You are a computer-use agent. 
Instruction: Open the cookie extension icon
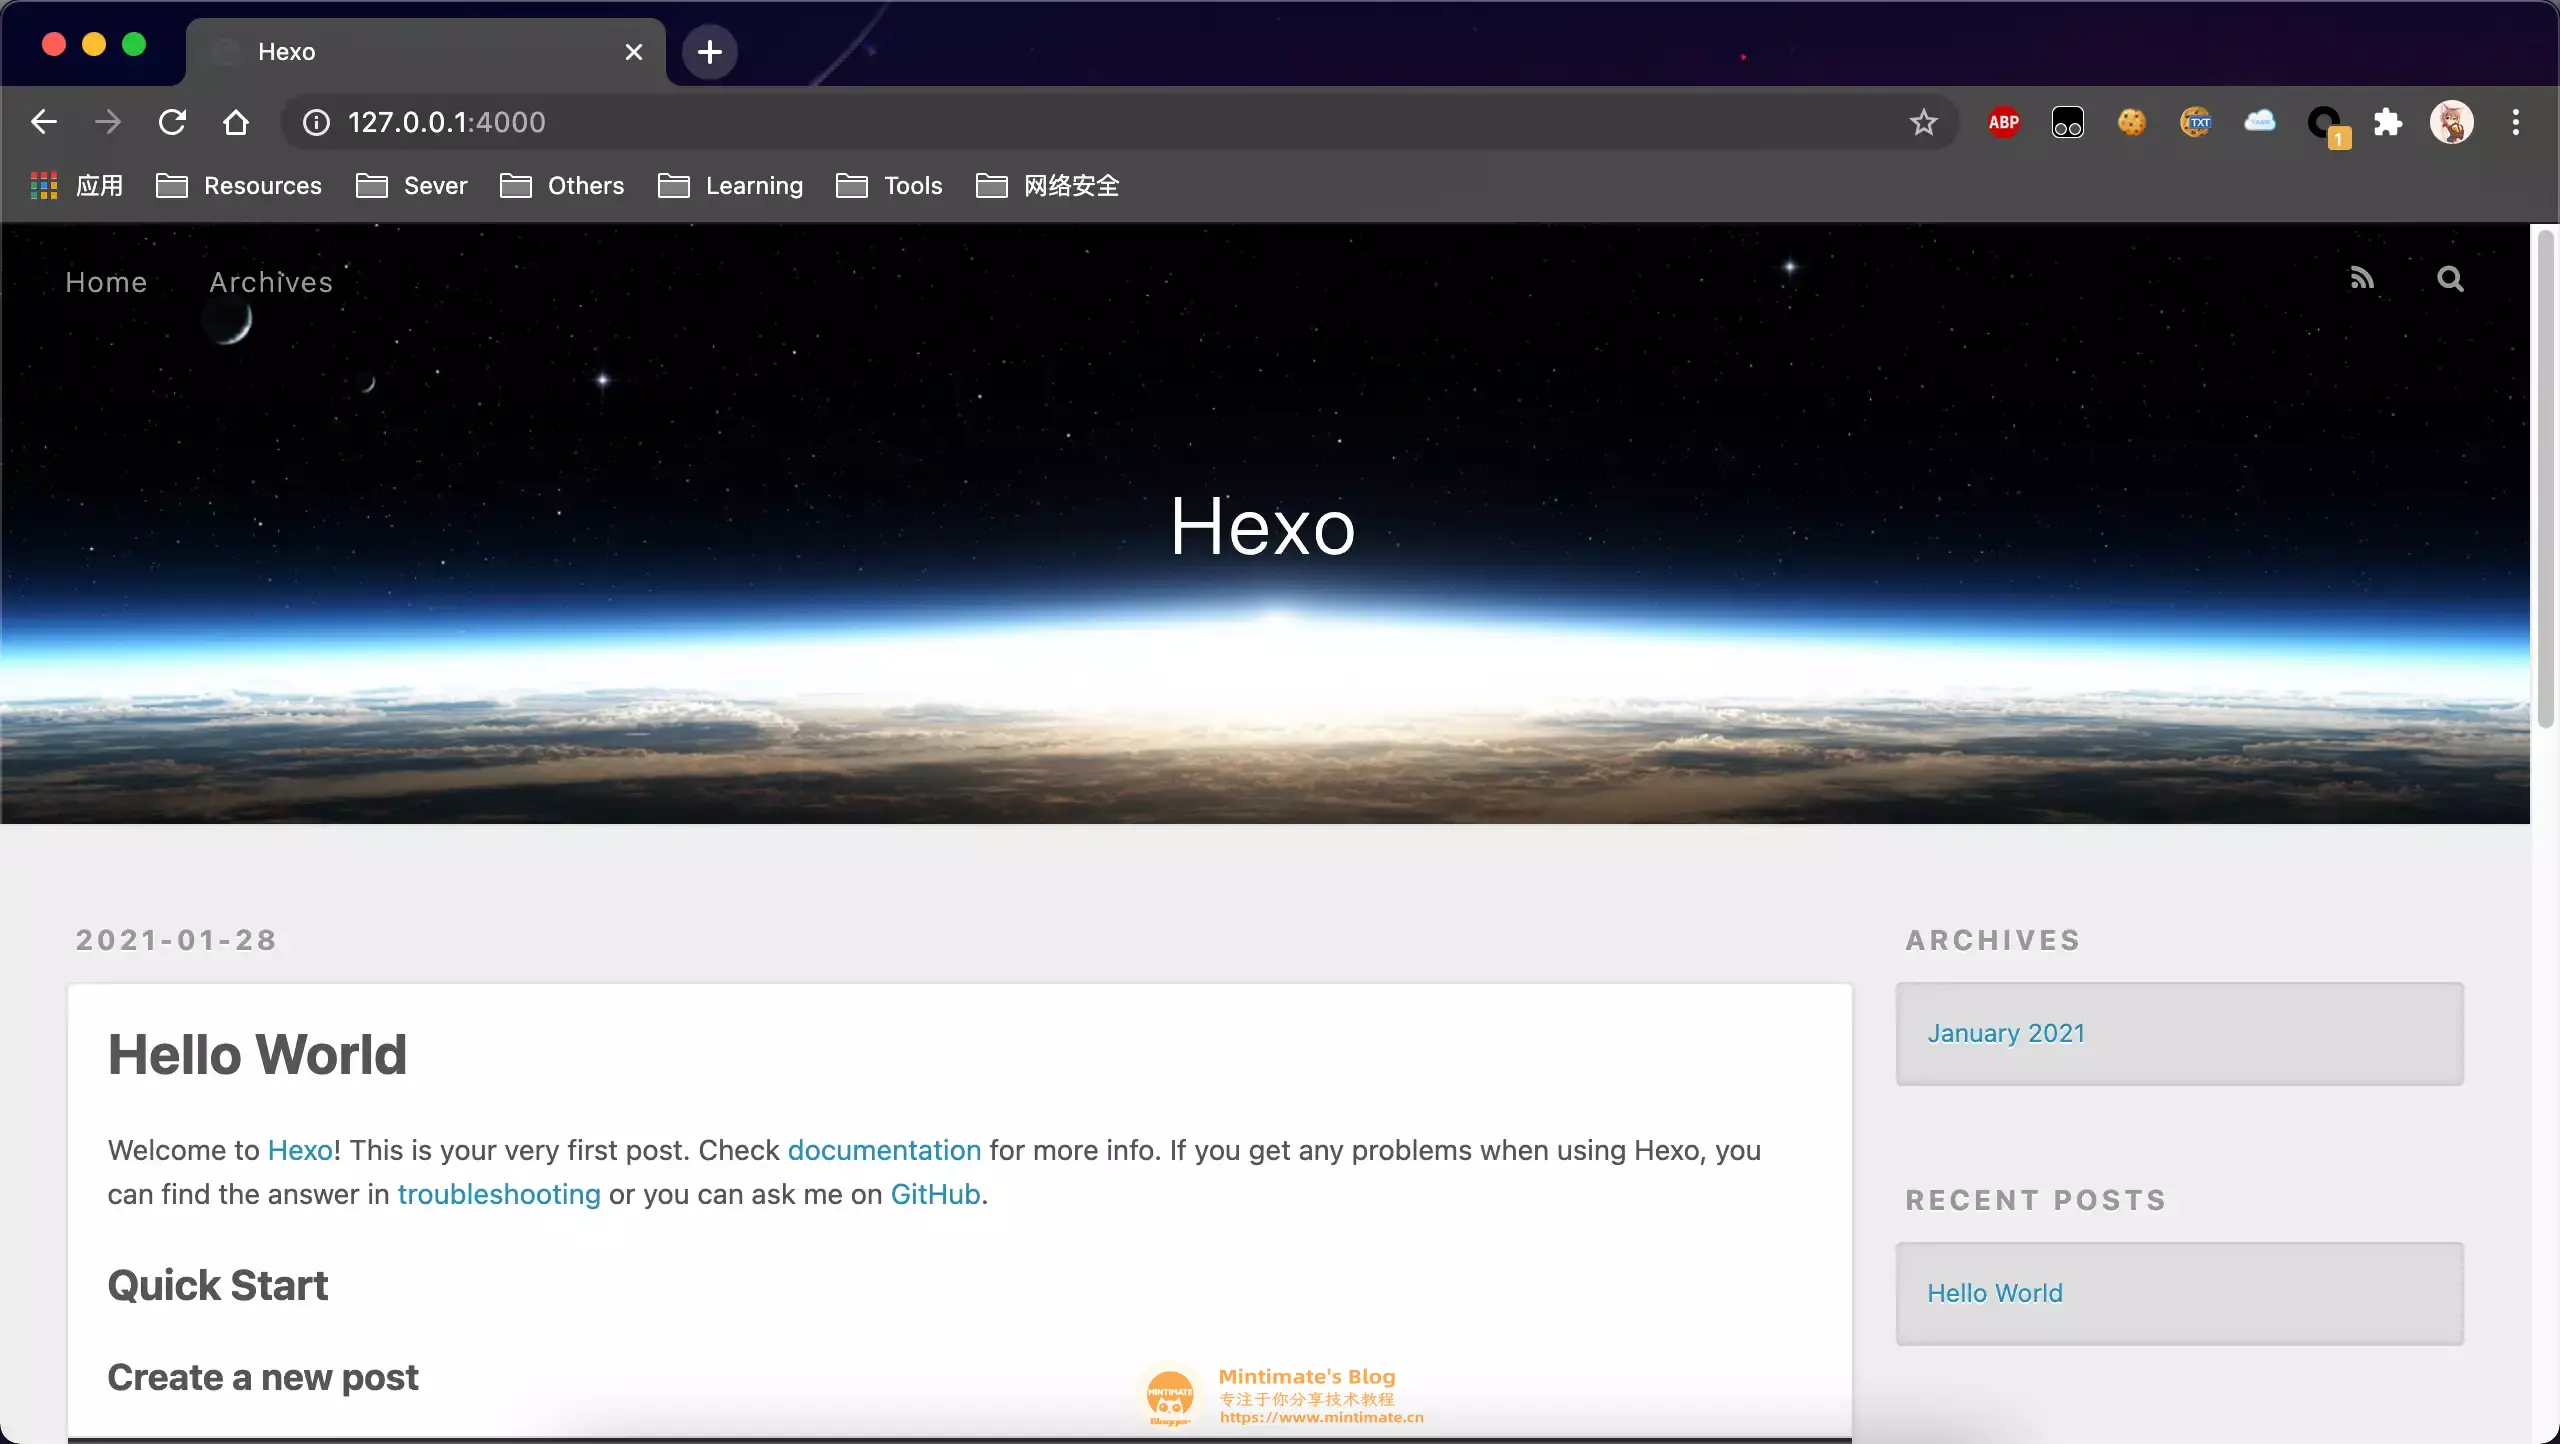click(2132, 122)
